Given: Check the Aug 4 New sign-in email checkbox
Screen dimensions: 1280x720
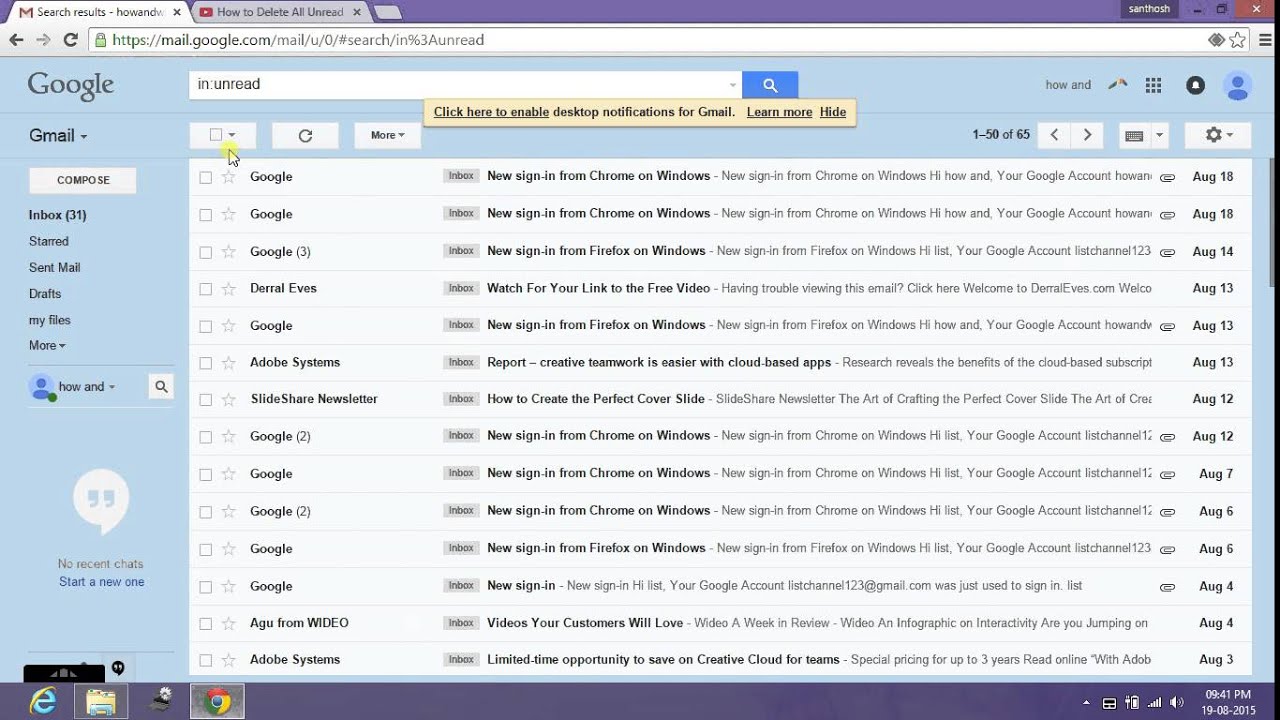Looking at the screenshot, I should coord(205,587).
